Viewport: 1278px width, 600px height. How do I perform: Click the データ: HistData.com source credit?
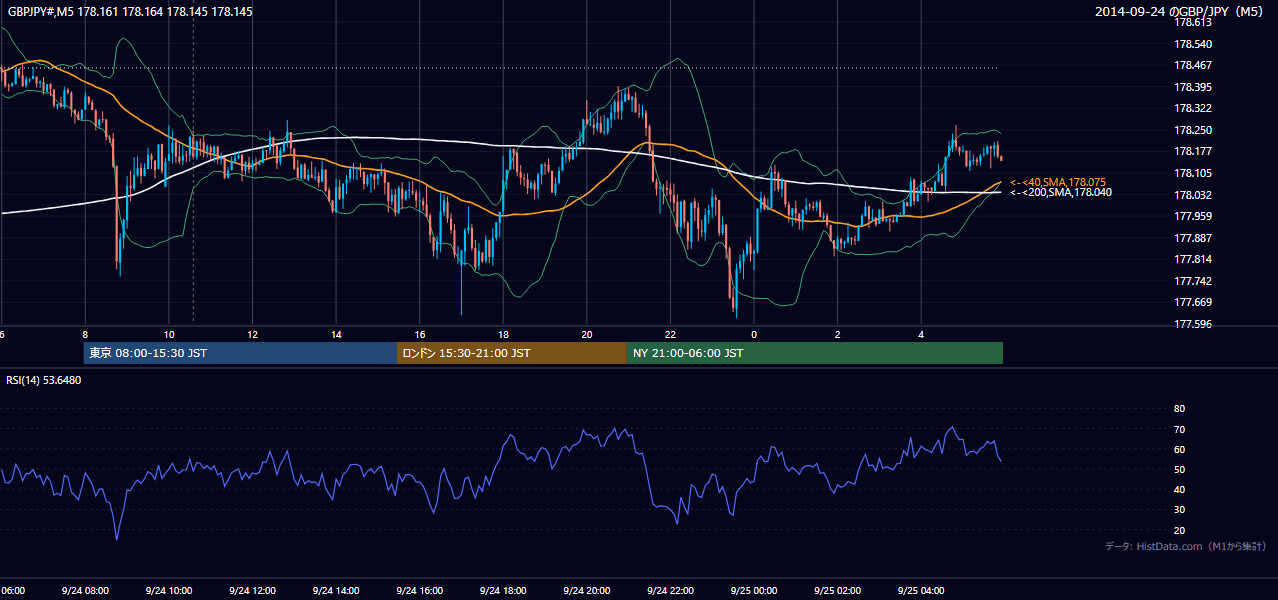coord(1185,546)
